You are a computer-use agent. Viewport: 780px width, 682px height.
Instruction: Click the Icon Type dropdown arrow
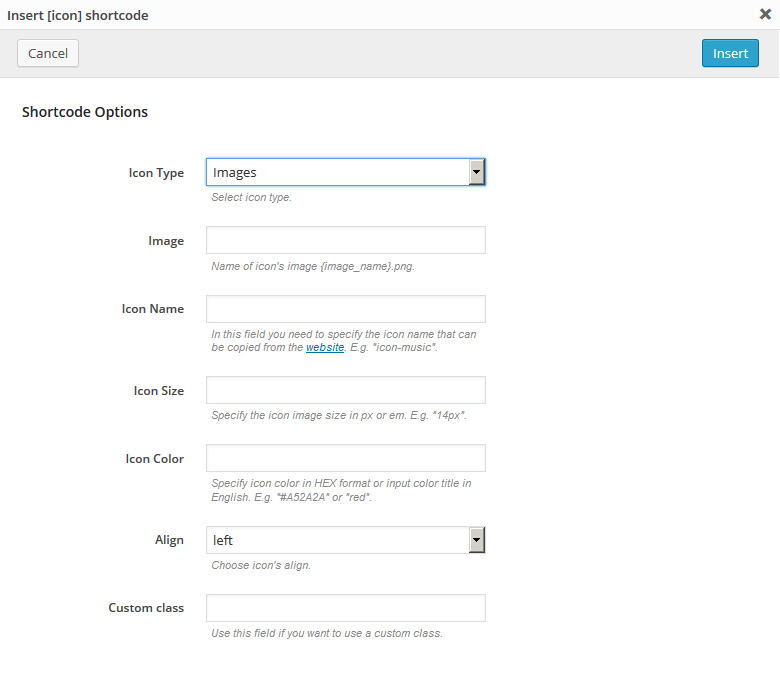[477, 172]
